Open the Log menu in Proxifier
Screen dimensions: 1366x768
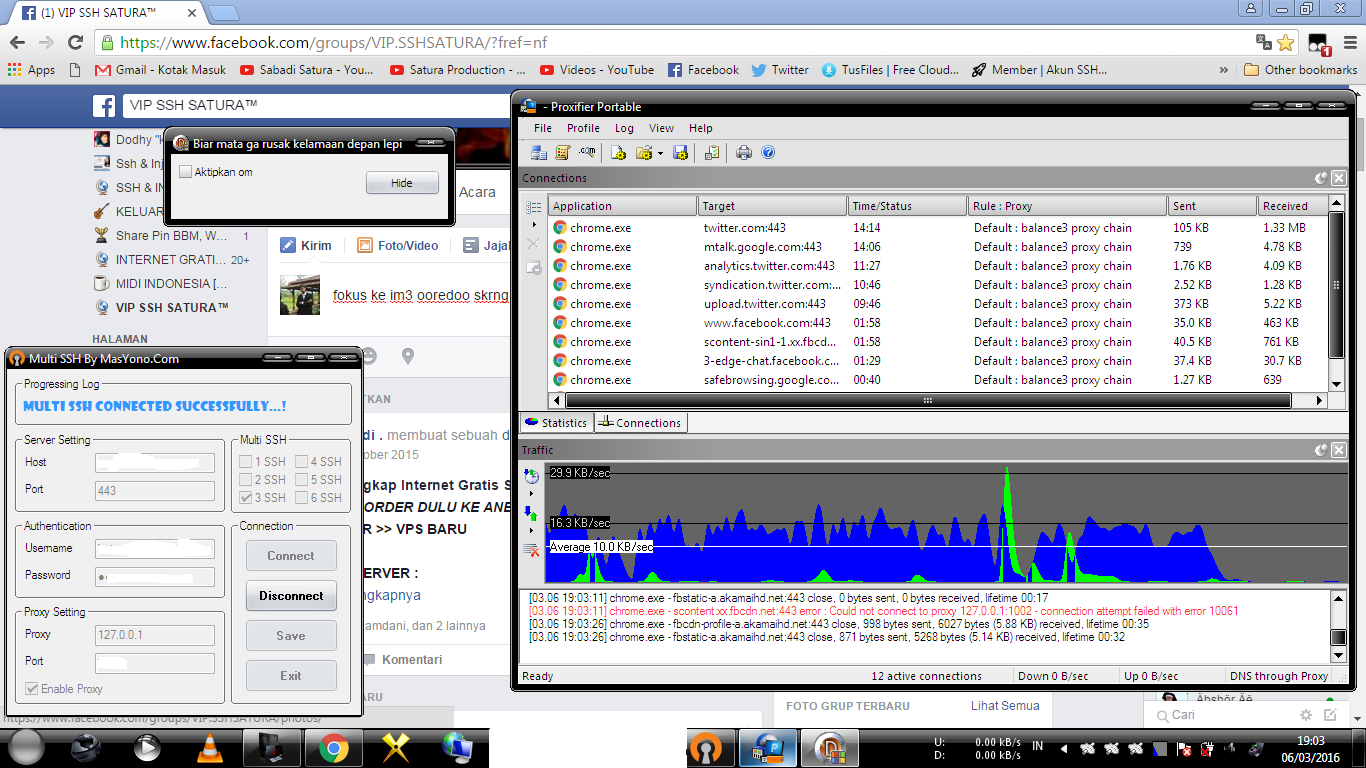coord(624,128)
